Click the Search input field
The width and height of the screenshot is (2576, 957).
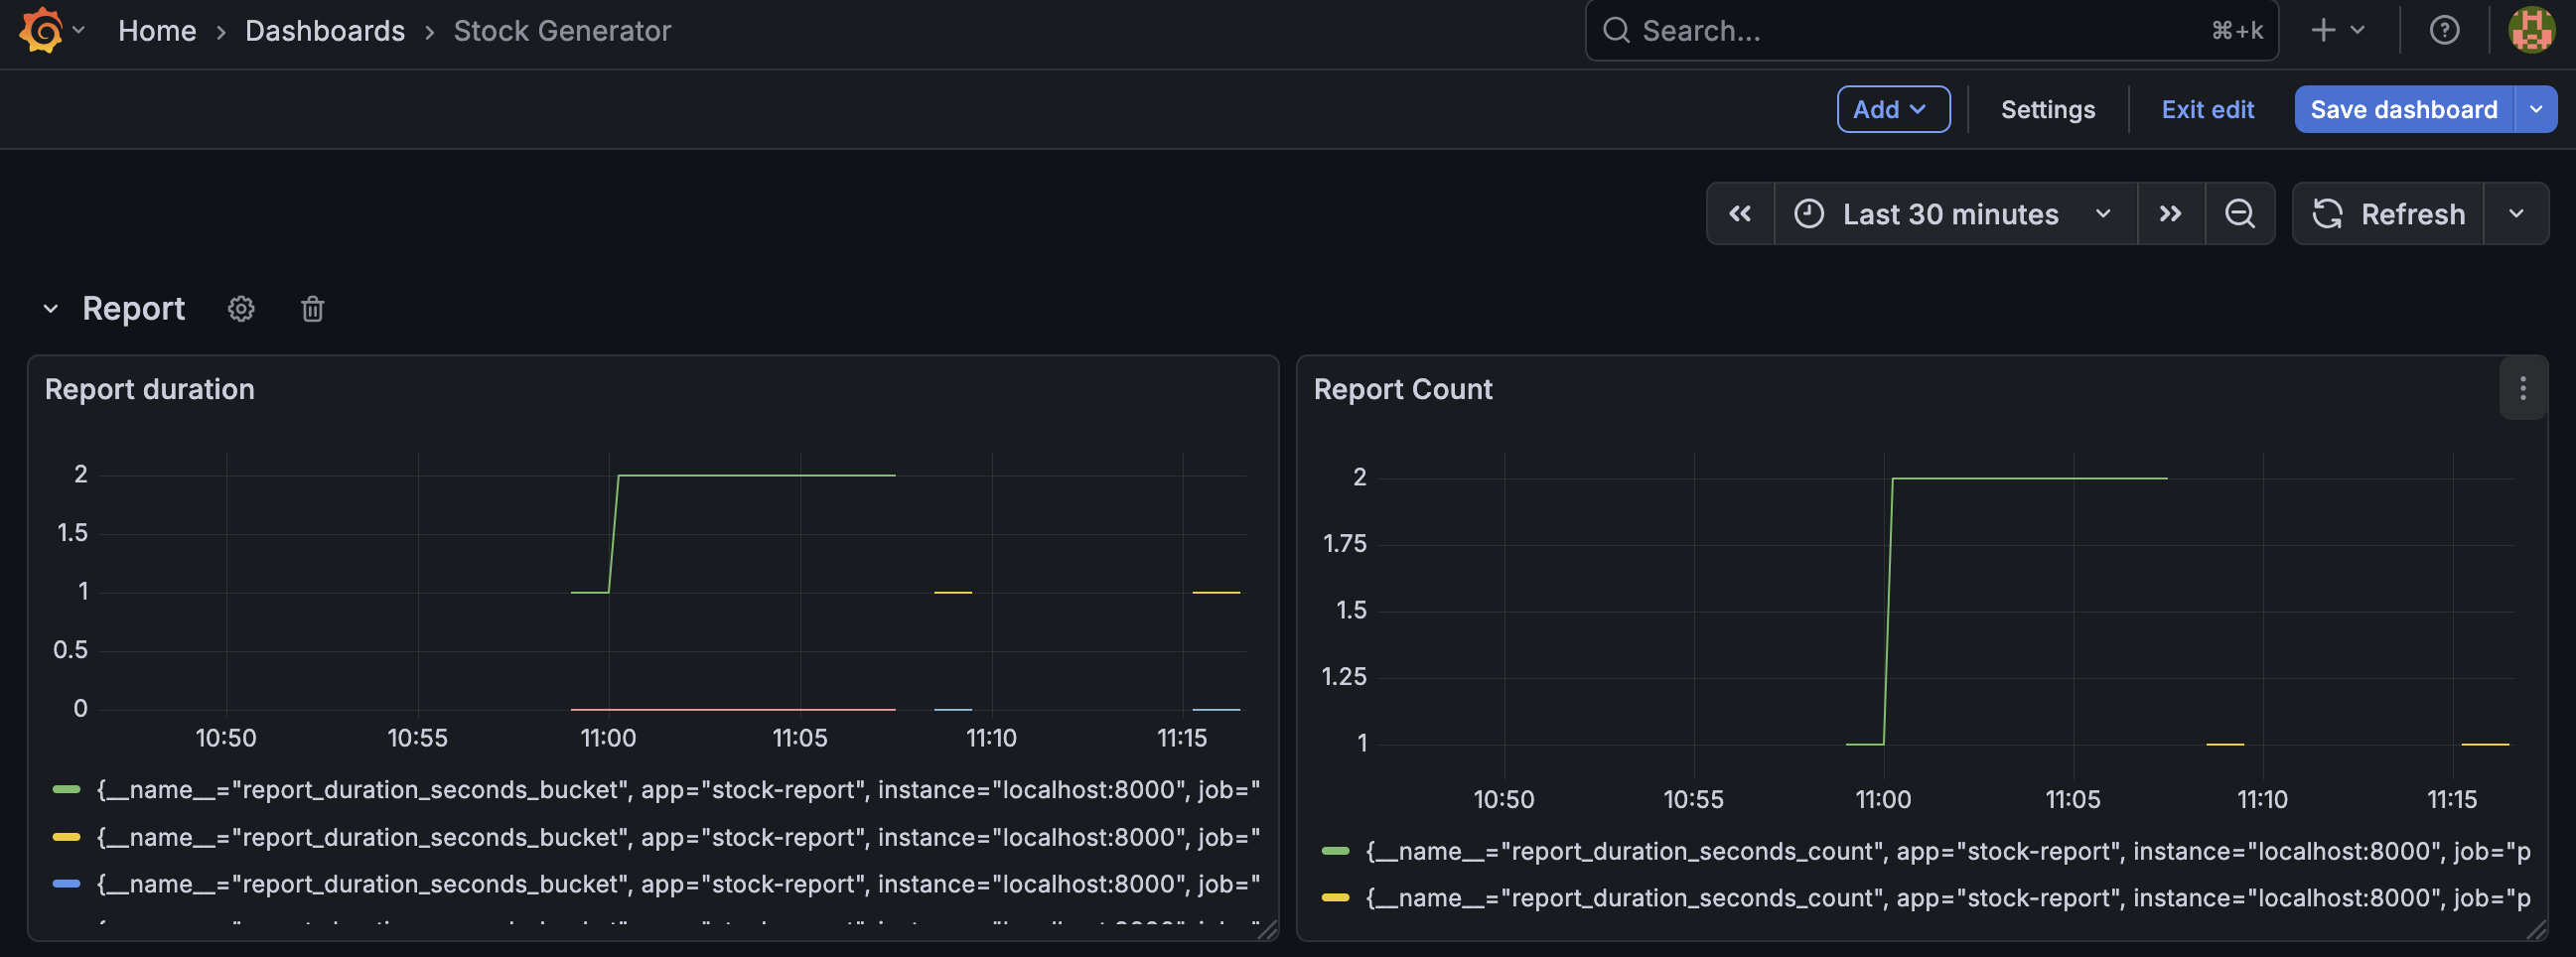click(x=1920, y=31)
